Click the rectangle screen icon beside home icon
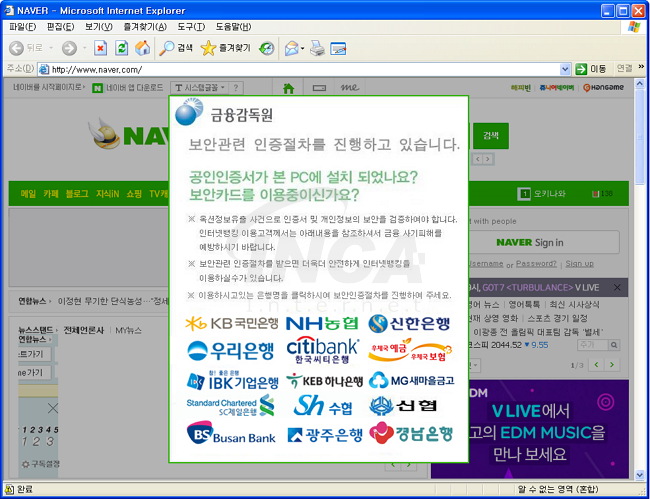The width and height of the screenshot is (650, 499). click(x=319, y=88)
